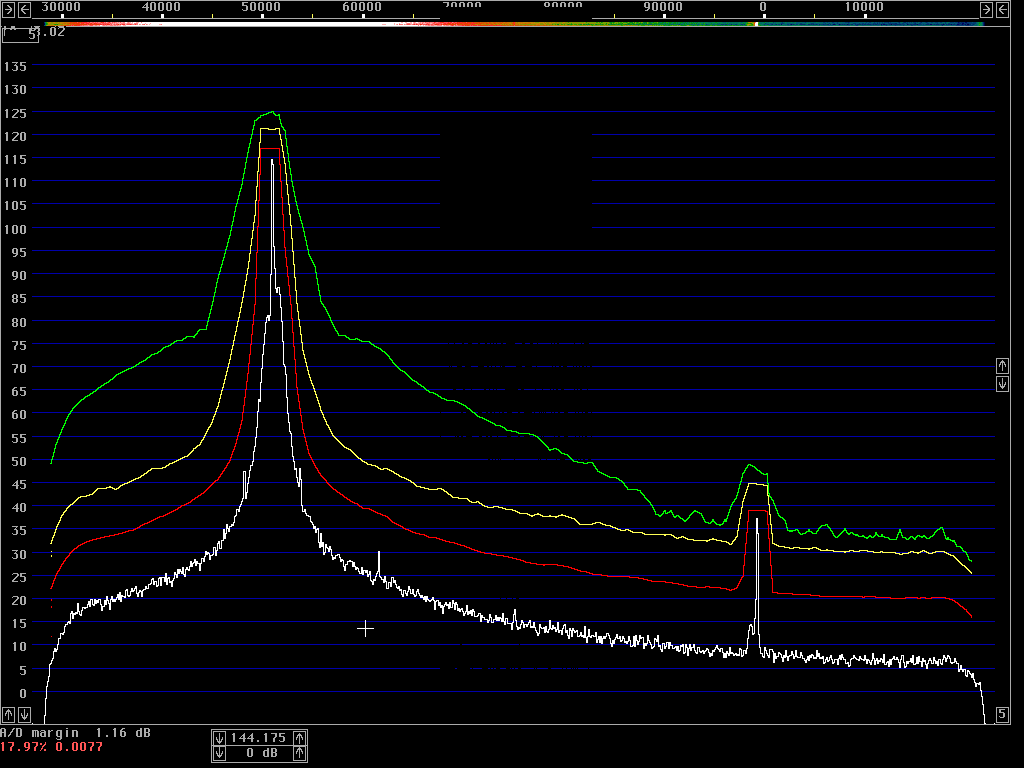Click the boxed 5 control below the top-left arrows
The width and height of the screenshot is (1024, 768).
20,35
